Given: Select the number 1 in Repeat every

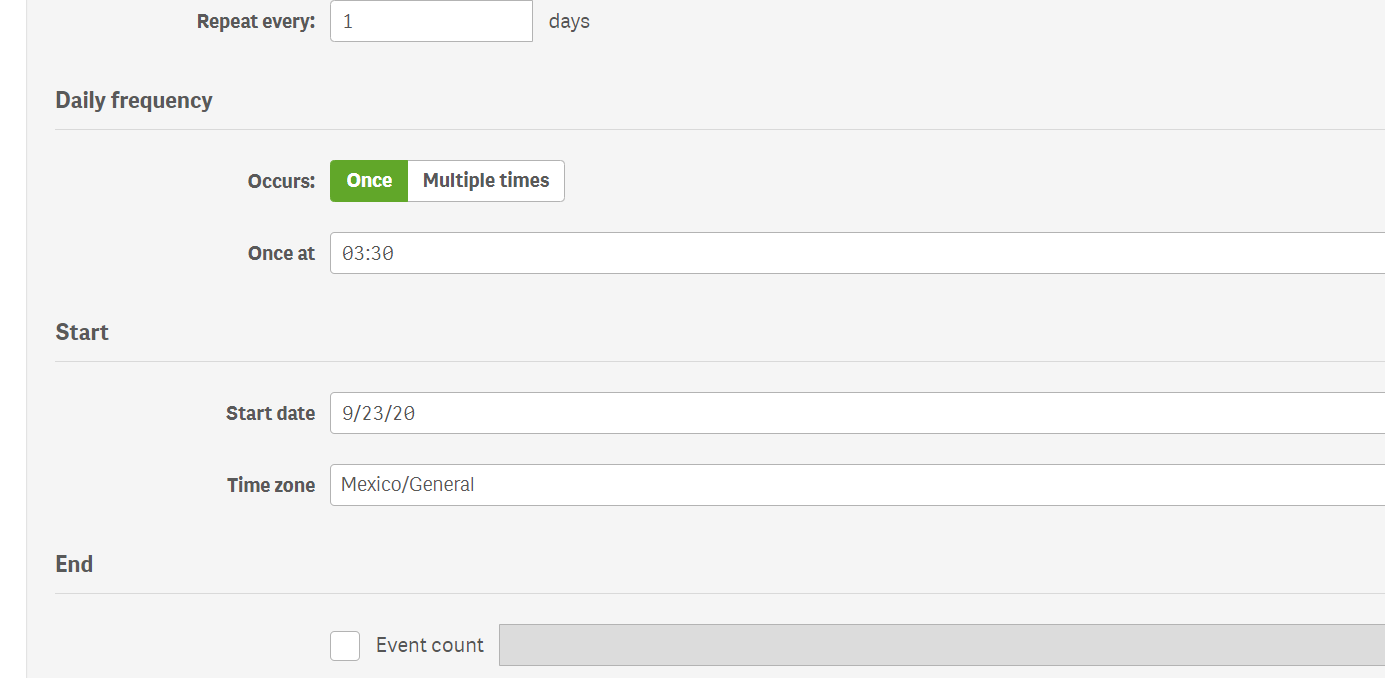Looking at the screenshot, I should tap(344, 21).
